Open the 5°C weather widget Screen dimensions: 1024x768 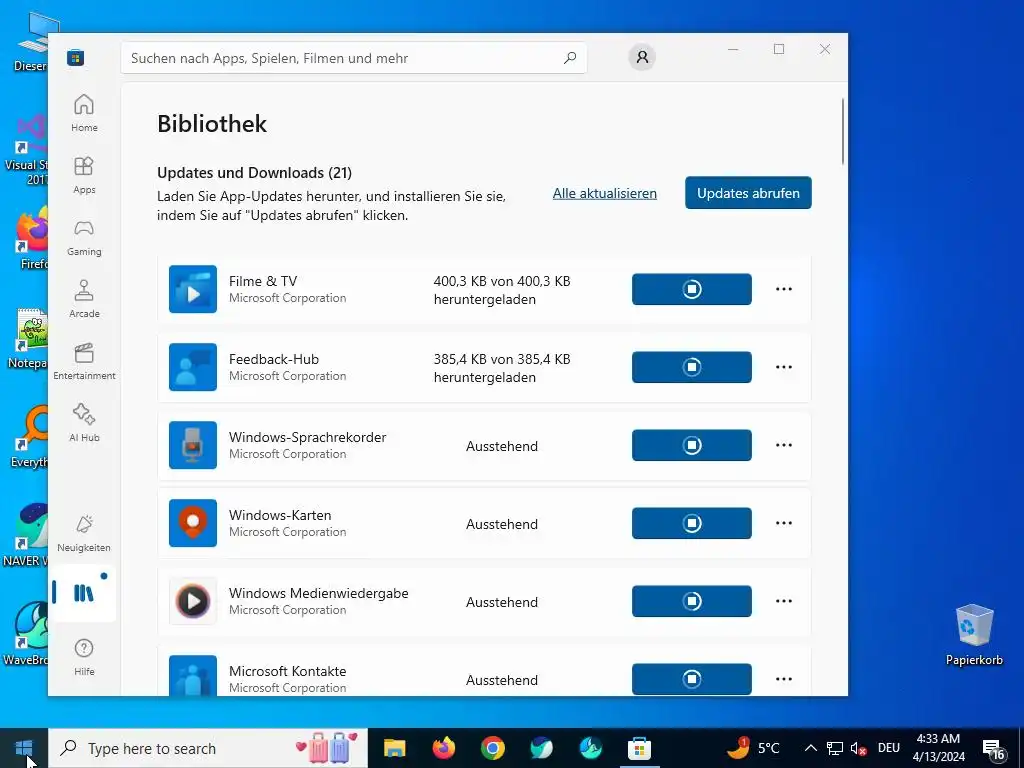pyautogui.click(x=754, y=748)
